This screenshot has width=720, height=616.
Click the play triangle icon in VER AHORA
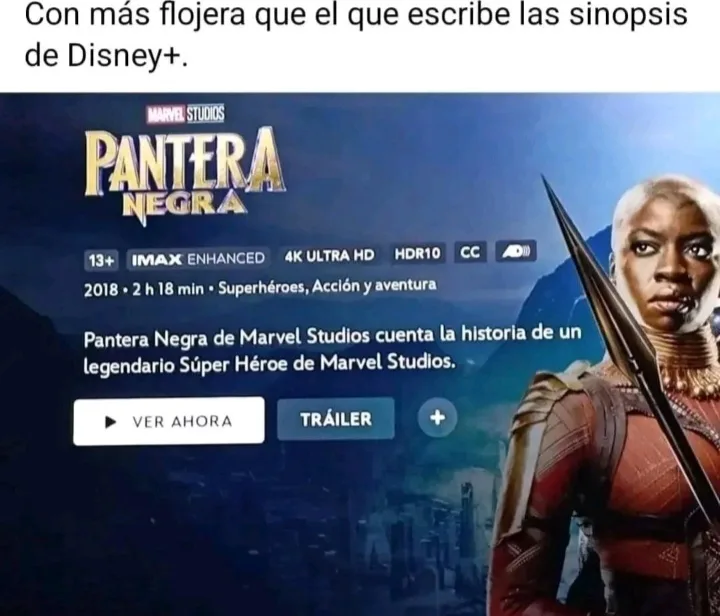110,421
